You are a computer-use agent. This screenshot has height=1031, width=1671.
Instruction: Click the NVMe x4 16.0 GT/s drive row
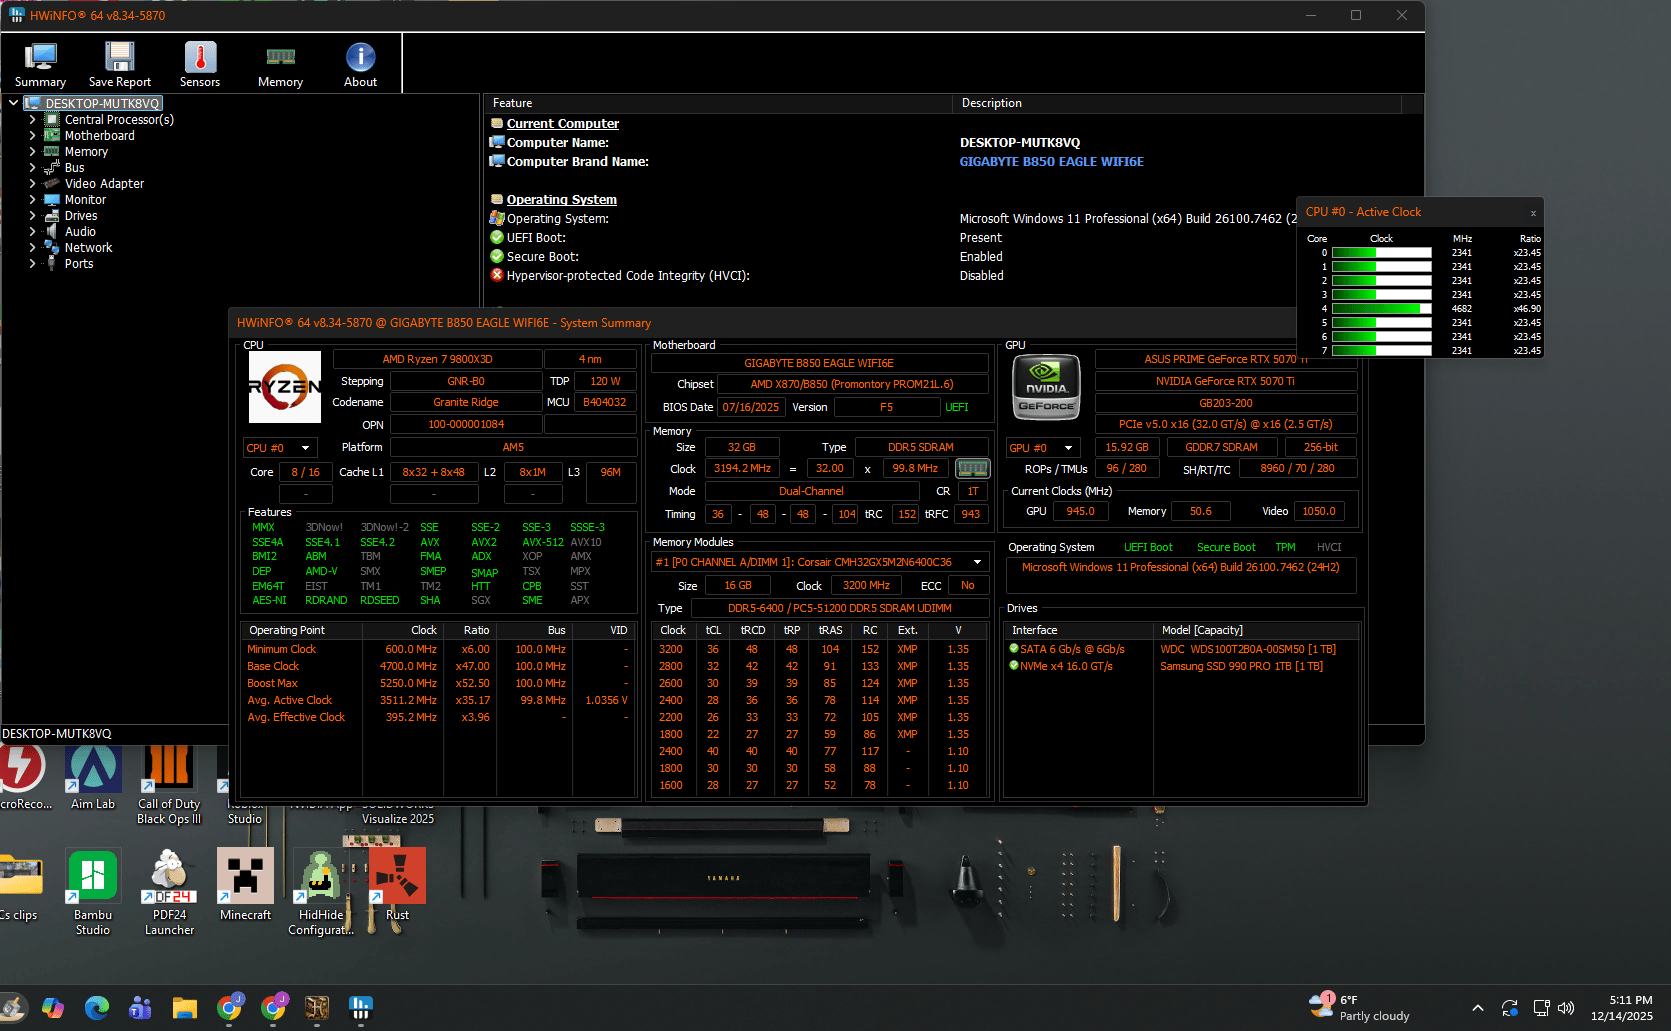pyautogui.click(x=1182, y=667)
